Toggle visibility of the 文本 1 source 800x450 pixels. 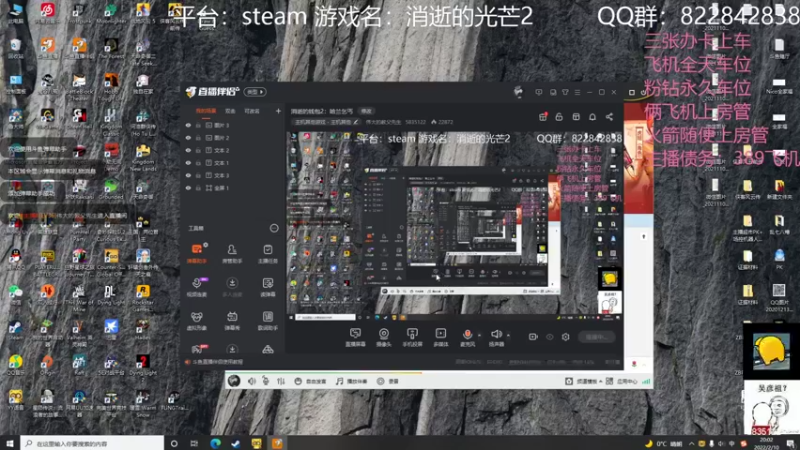pyautogui.click(x=188, y=163)
